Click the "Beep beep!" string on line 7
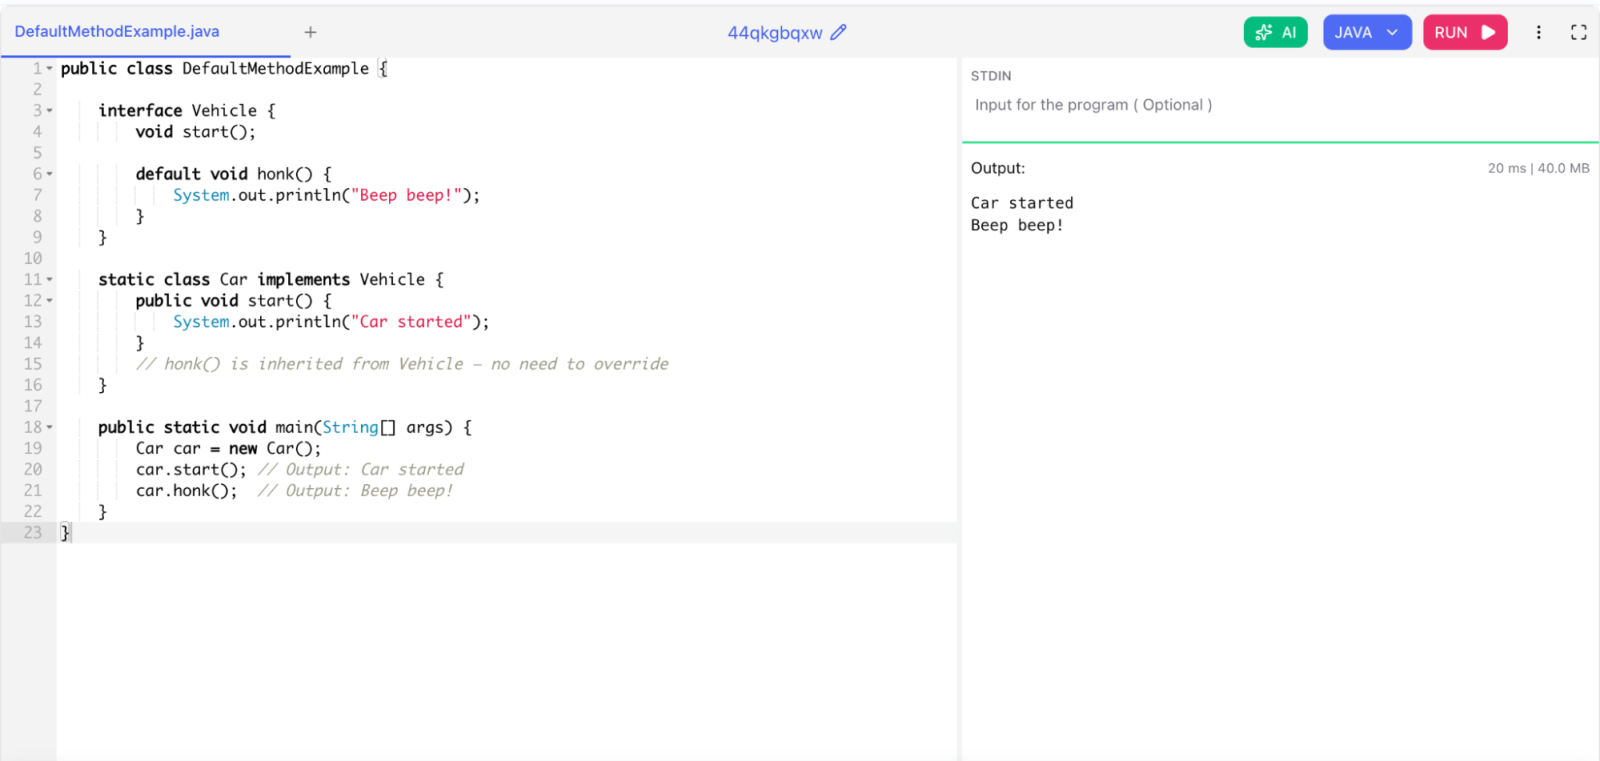Screen dimensions: 1600x761 (x=406, y=195)
